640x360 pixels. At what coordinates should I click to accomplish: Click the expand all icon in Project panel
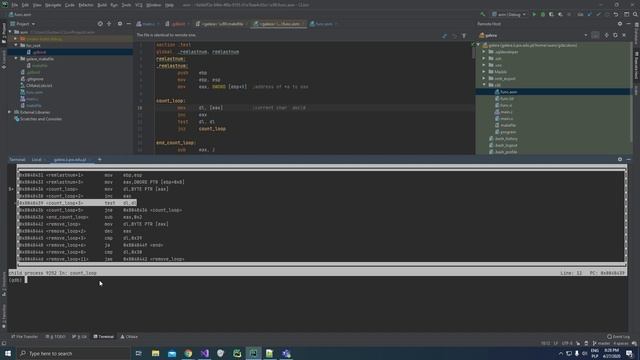click(109, 24)
